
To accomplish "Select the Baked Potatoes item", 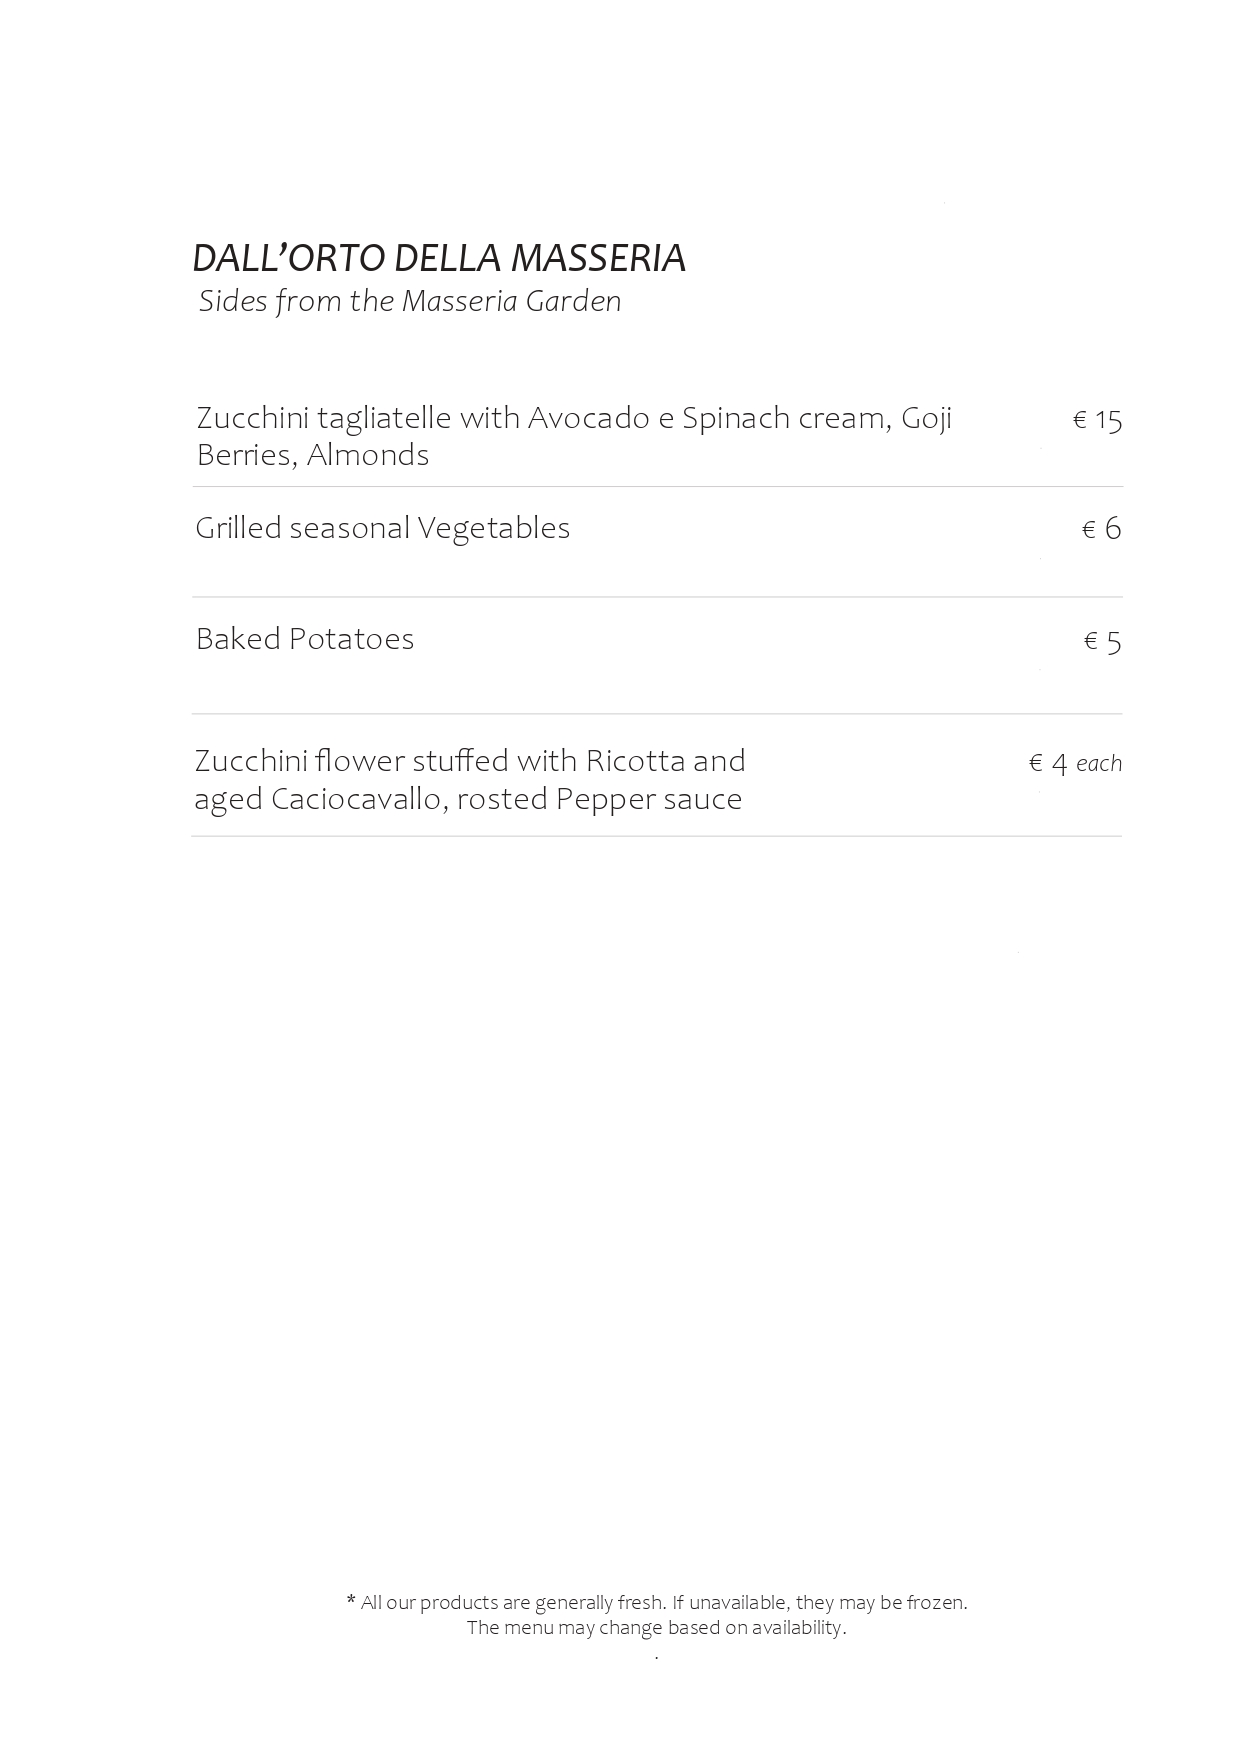I will (305, 639).
